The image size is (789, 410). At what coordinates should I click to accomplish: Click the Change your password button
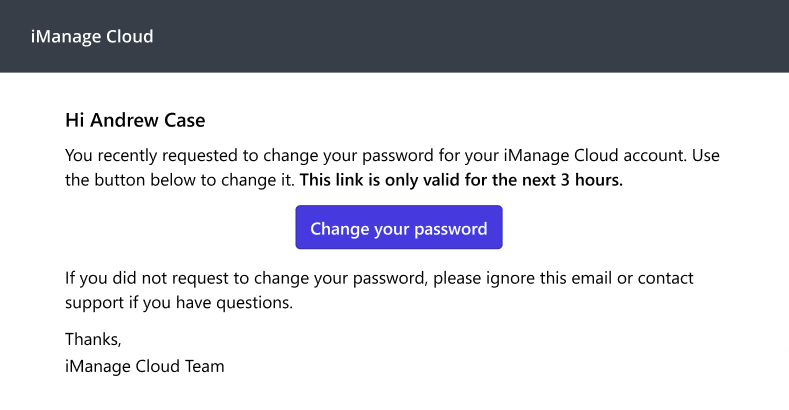[x=398, y=228]
